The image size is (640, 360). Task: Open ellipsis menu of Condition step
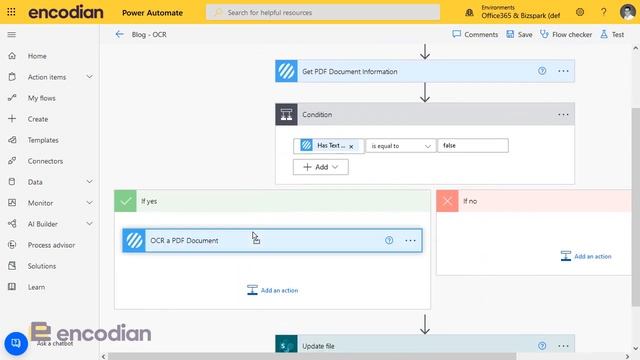point(563,115)
